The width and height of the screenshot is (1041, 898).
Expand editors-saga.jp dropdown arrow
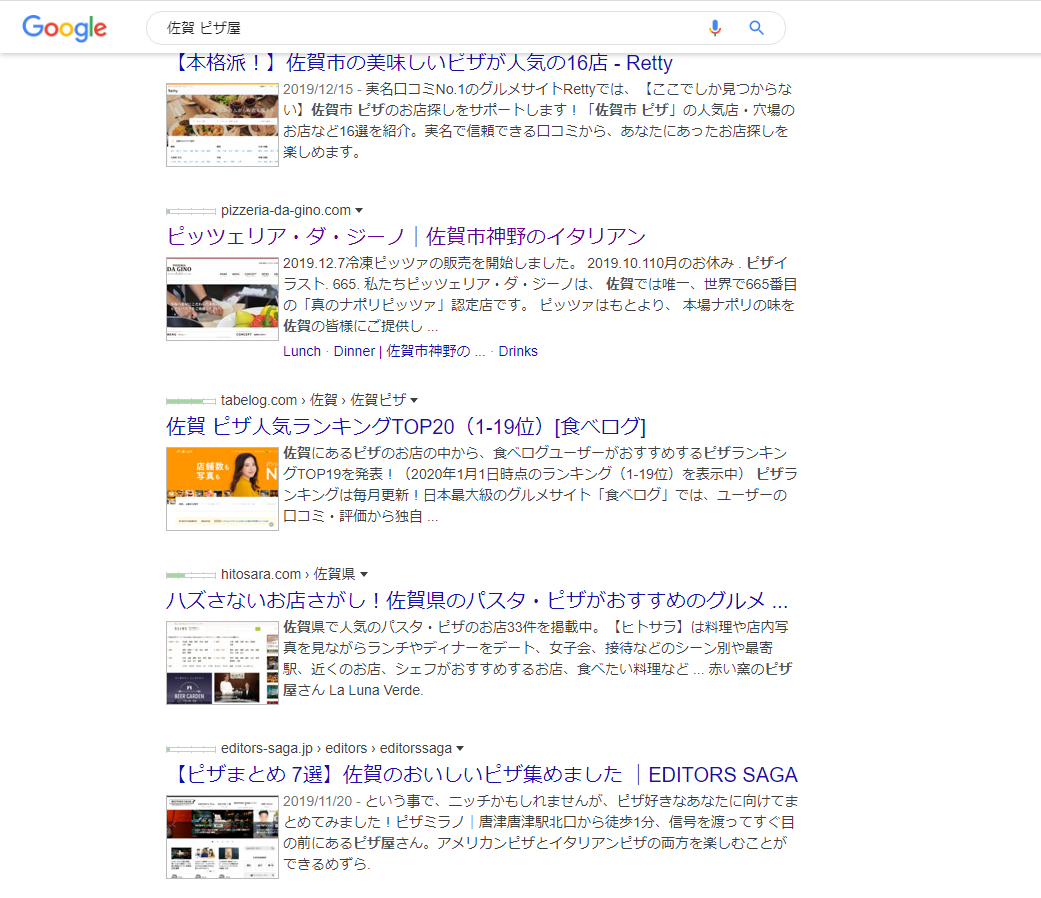[460, 748]
